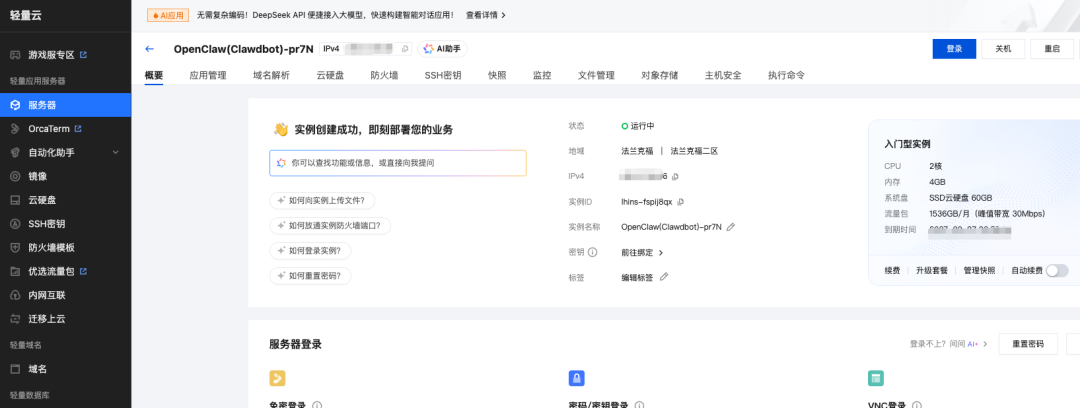
Task: Click the 服务器 cube icon
Action: (14, 105)
